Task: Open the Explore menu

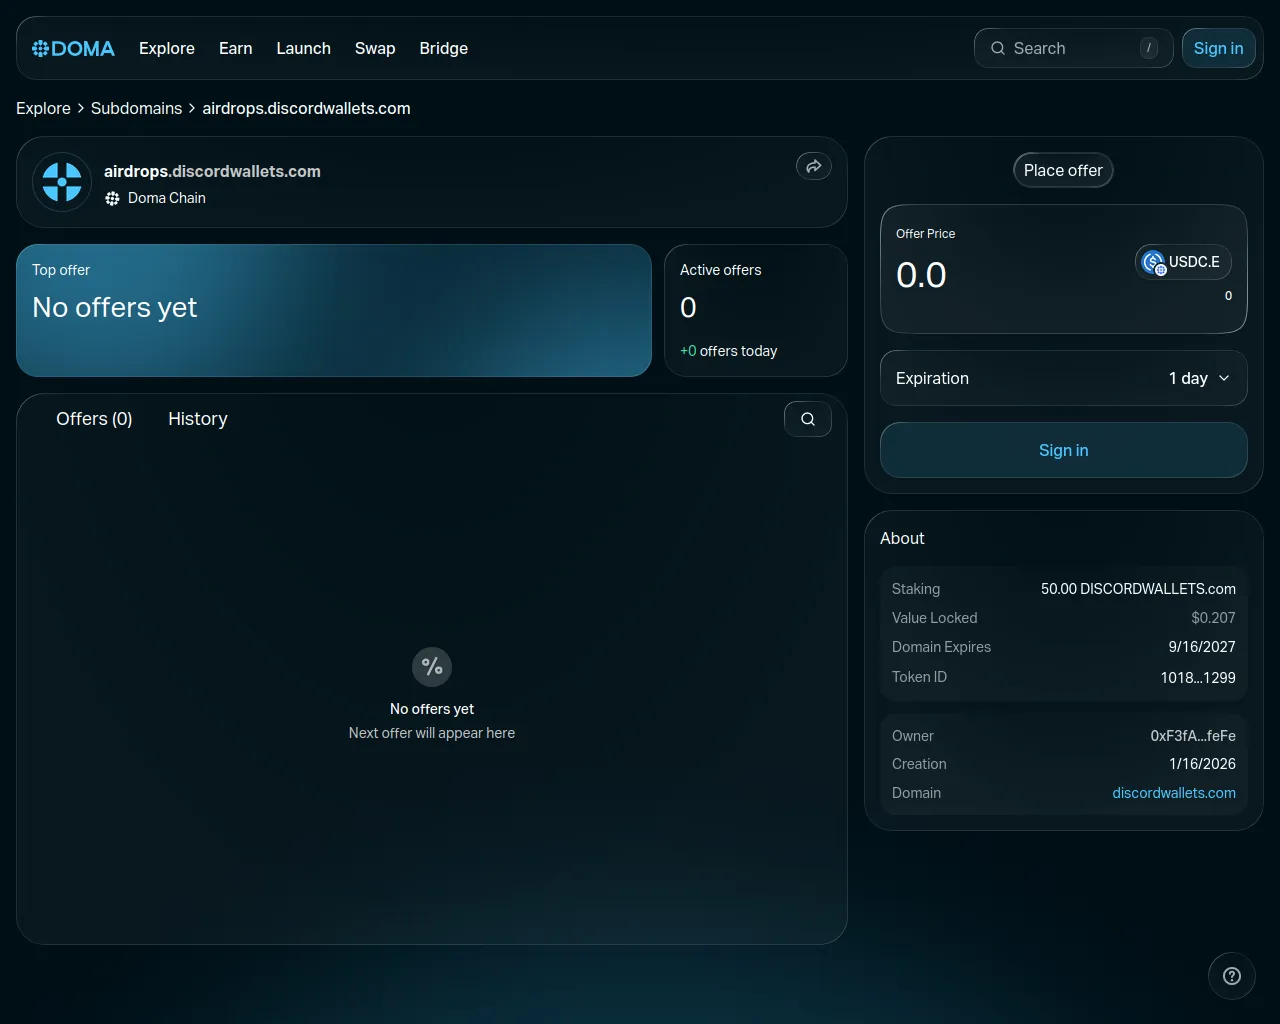Action: [x=167, y=48]
